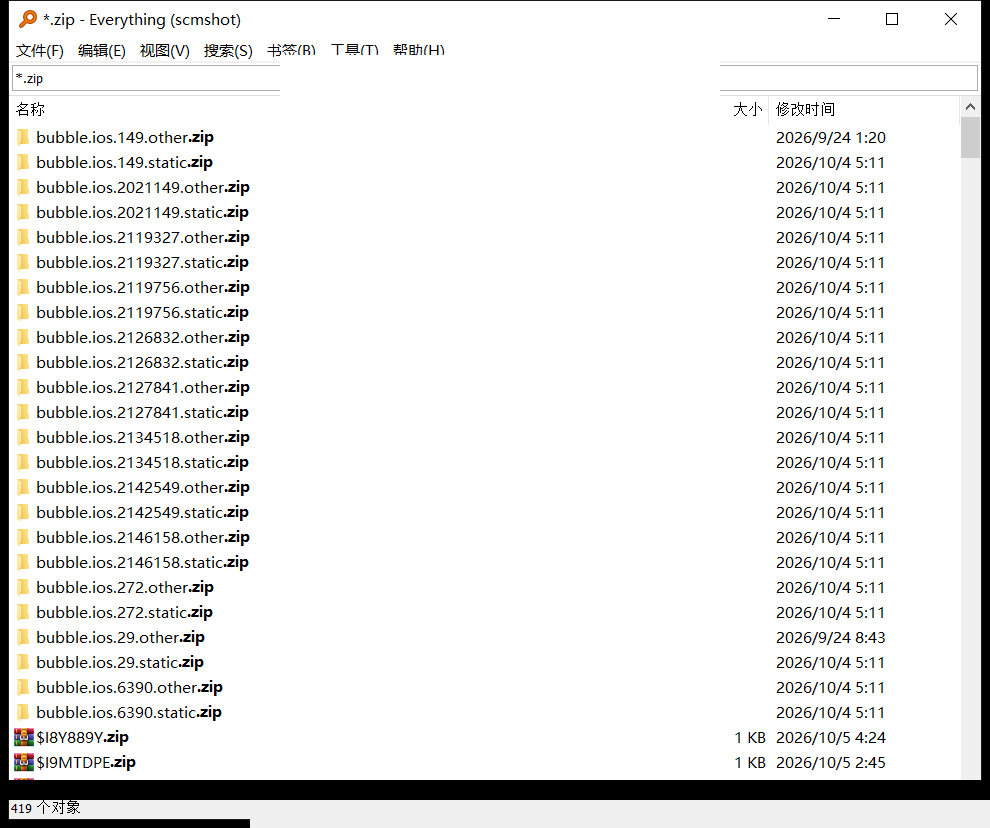Select the WinRAR archive icon for $I9MTDPE.zip
This screenshot has height=828, width=990.
pyautogui.click(x=24, y=762)
